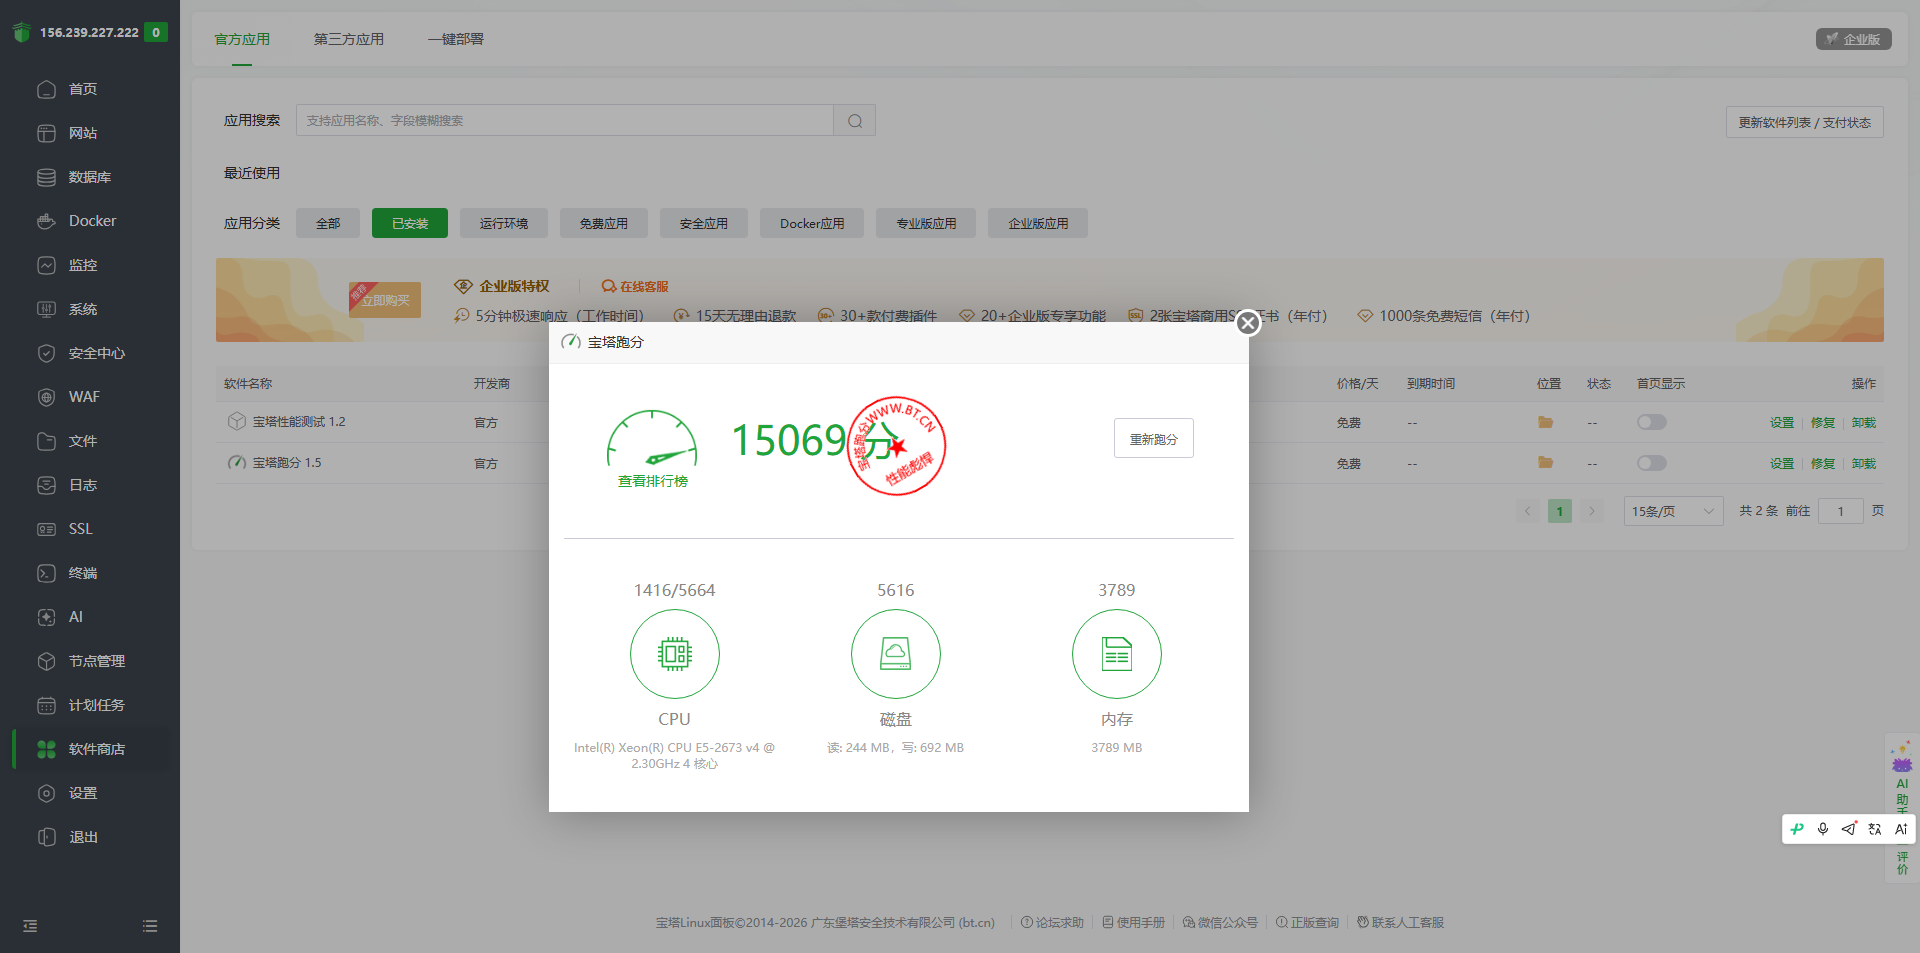Open panel 设置 in the sidebar

[x=83, y=793]
